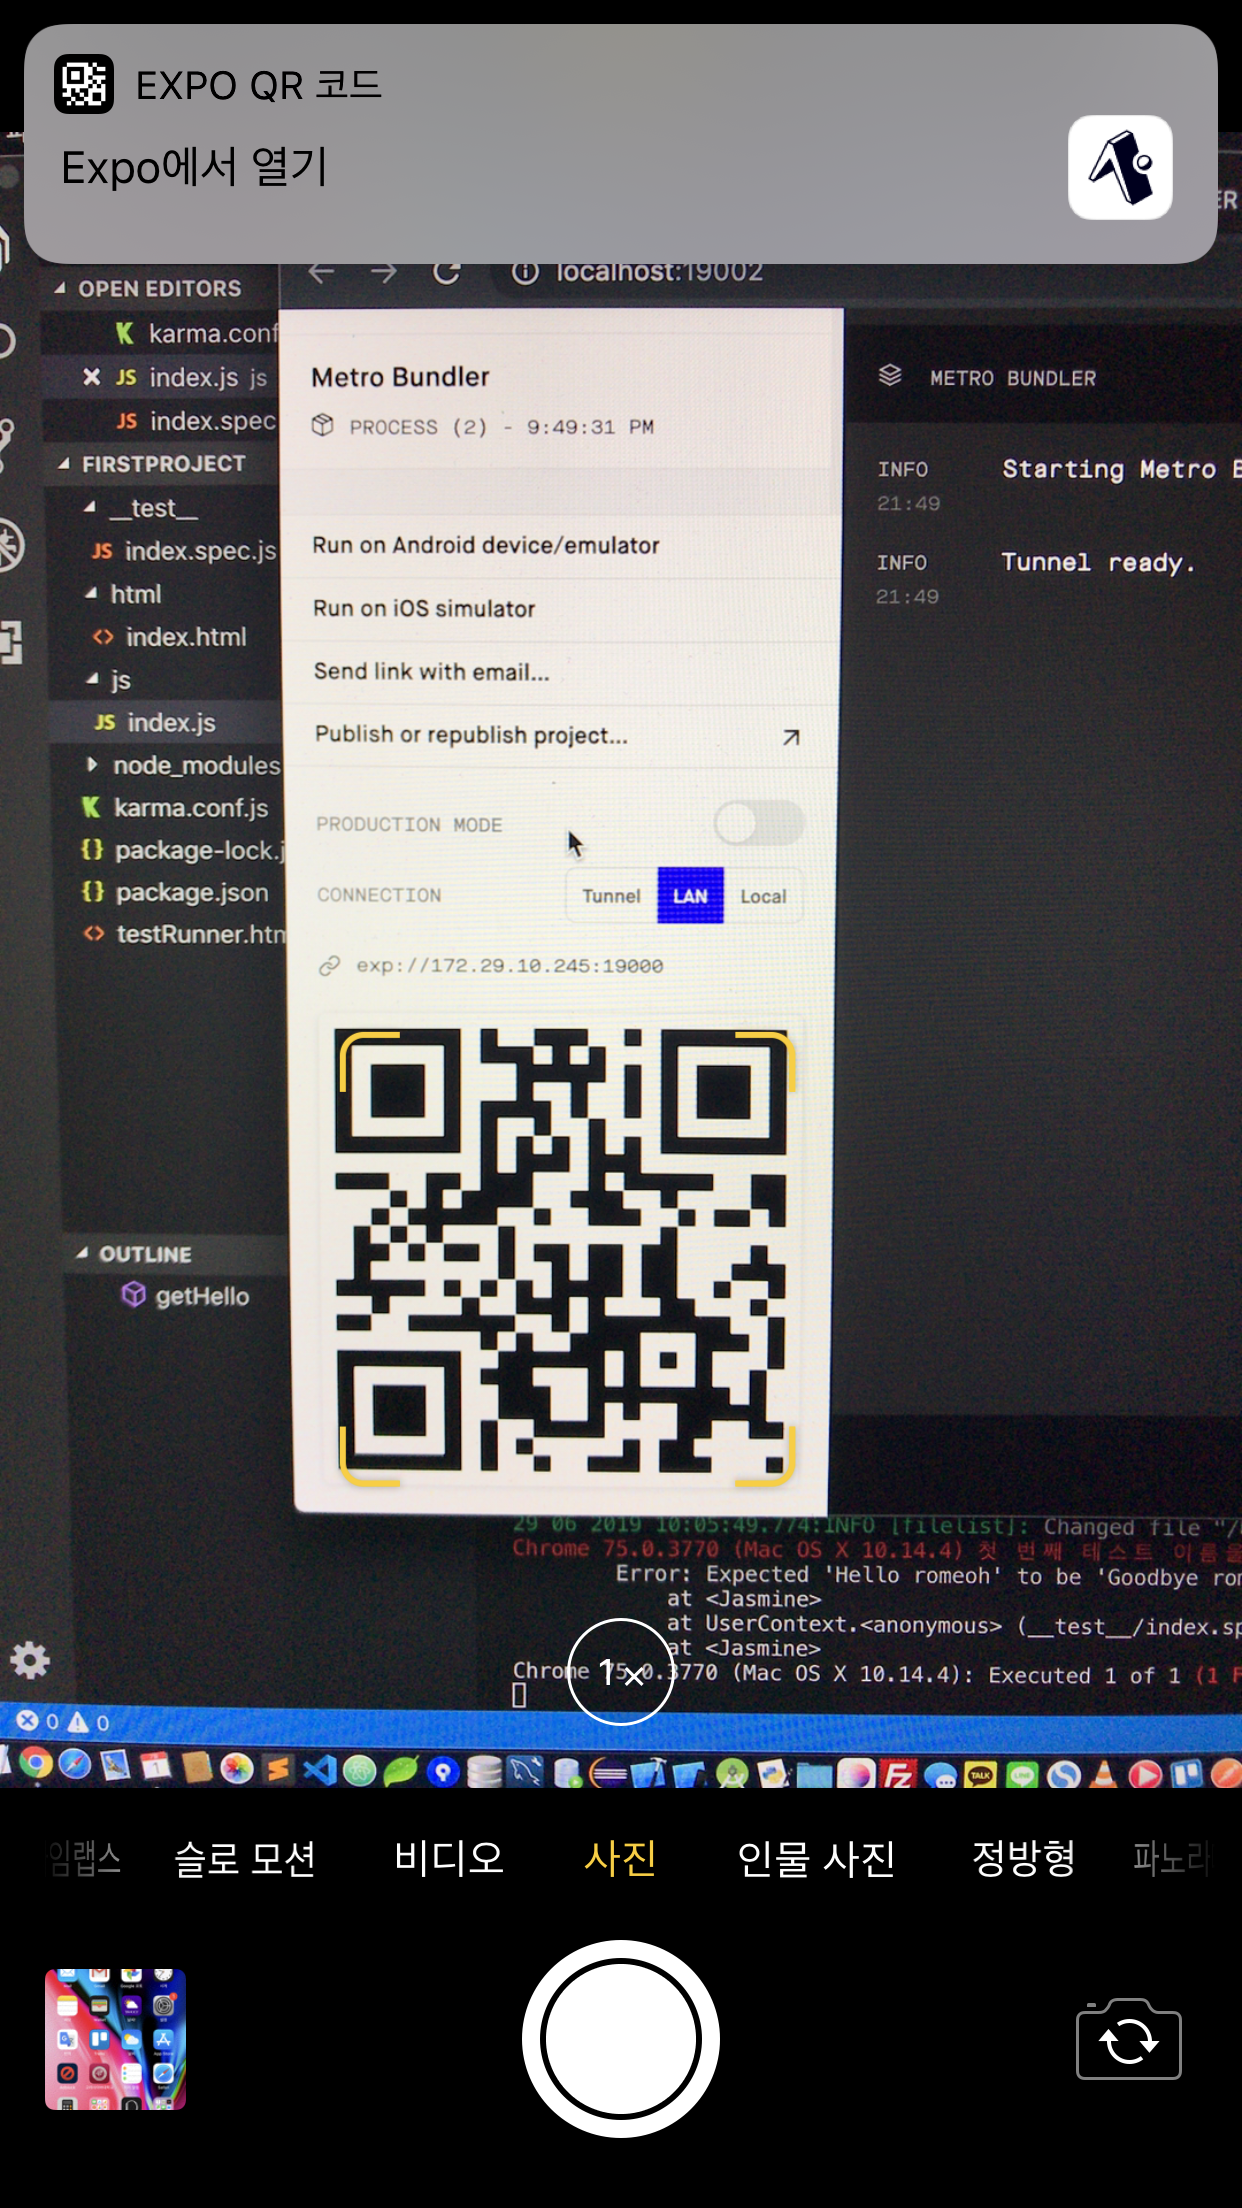The image size is (1242, 2208).
Task: Collapse the __test__ folder
Action: point(92,508)
